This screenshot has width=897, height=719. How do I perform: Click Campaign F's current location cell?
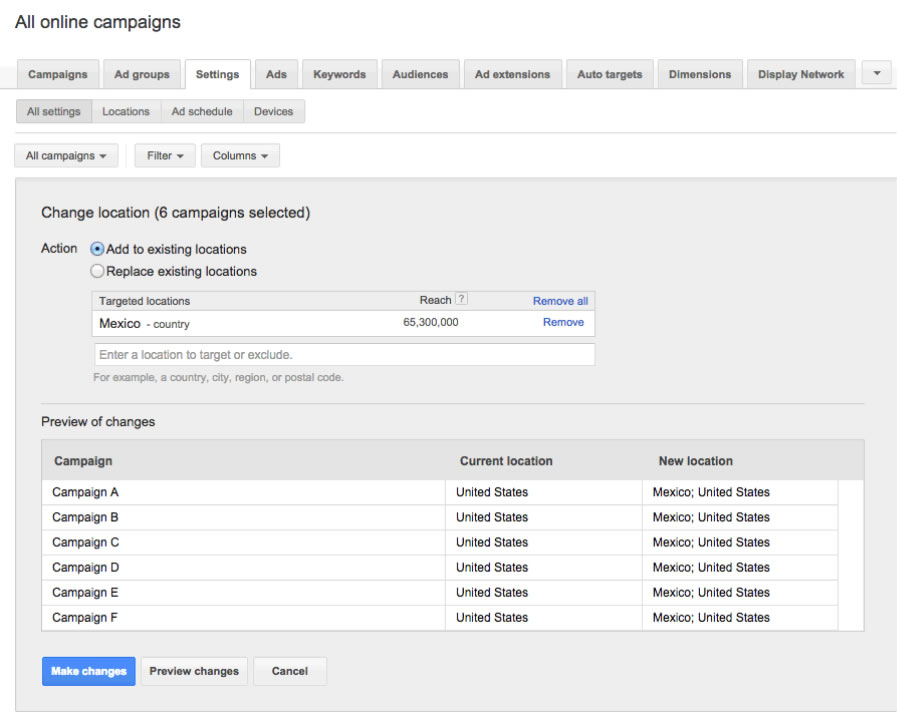544,618
